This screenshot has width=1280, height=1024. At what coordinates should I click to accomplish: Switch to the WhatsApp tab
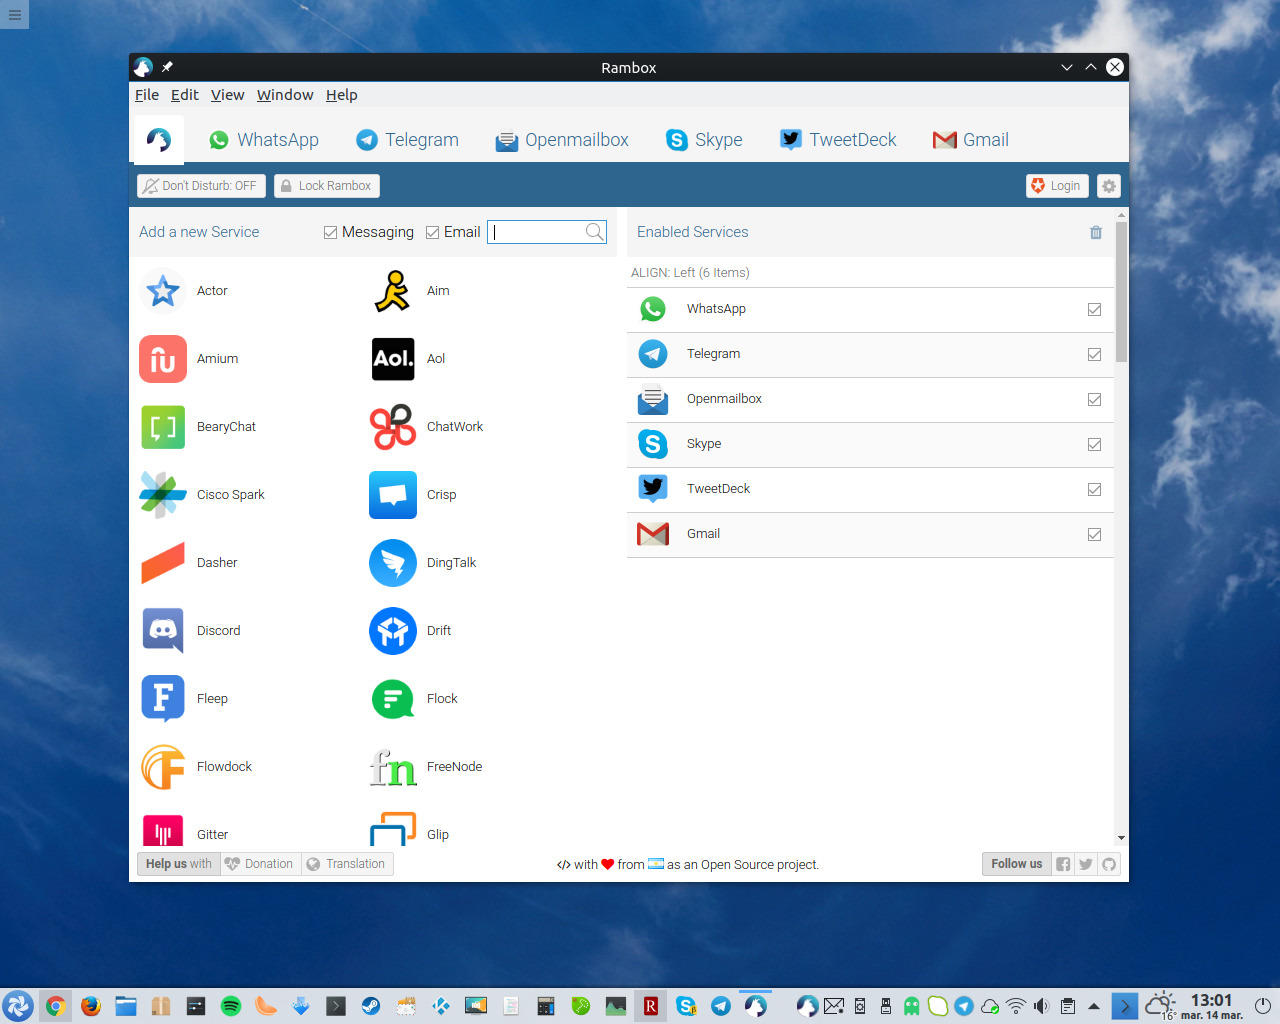(x=264, y=140)
